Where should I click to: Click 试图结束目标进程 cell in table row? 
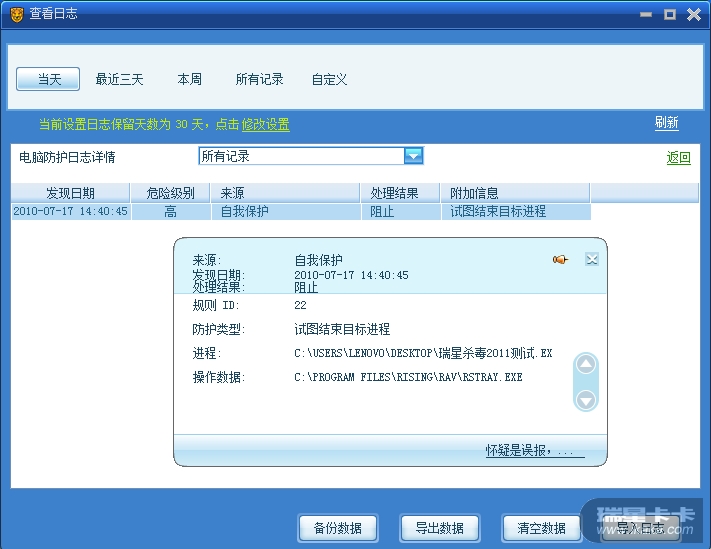coord(516,212)
